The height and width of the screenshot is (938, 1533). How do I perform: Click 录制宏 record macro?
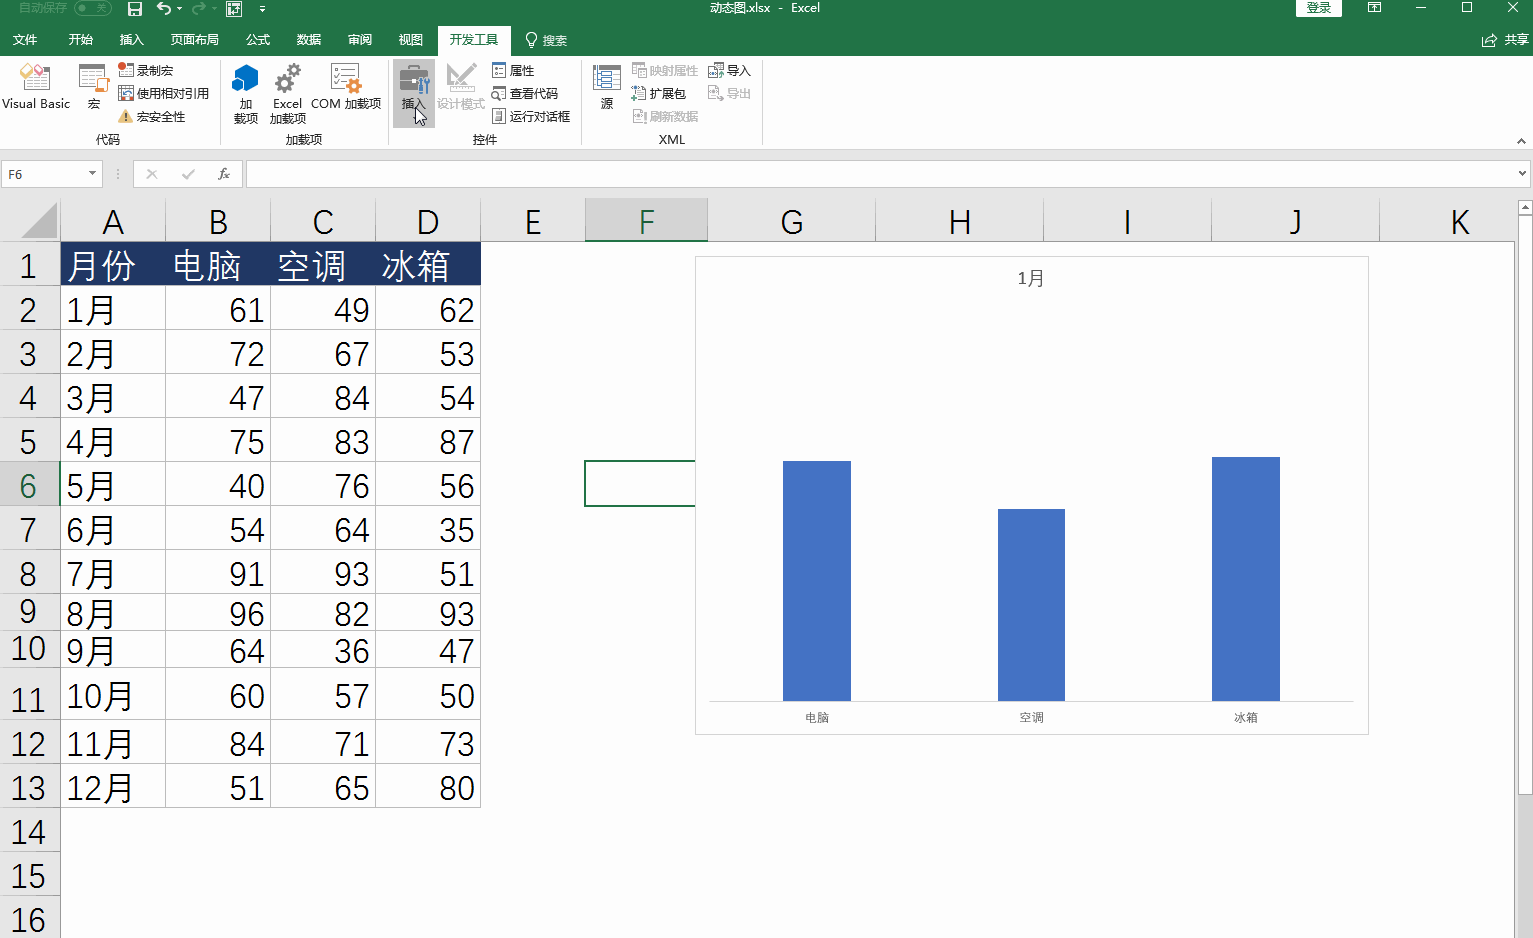coord(146,70)
